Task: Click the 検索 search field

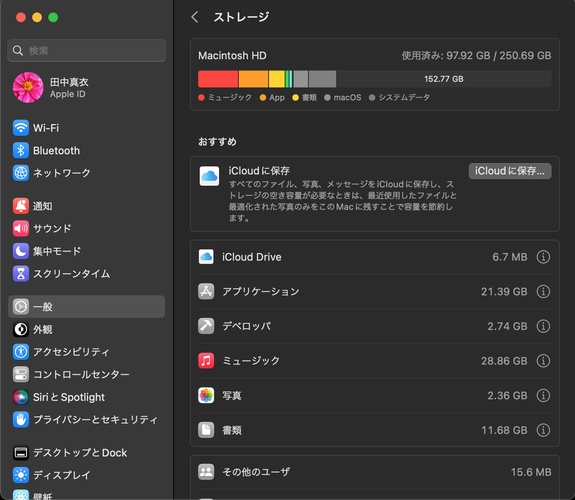Action: [x=86, y=50]
